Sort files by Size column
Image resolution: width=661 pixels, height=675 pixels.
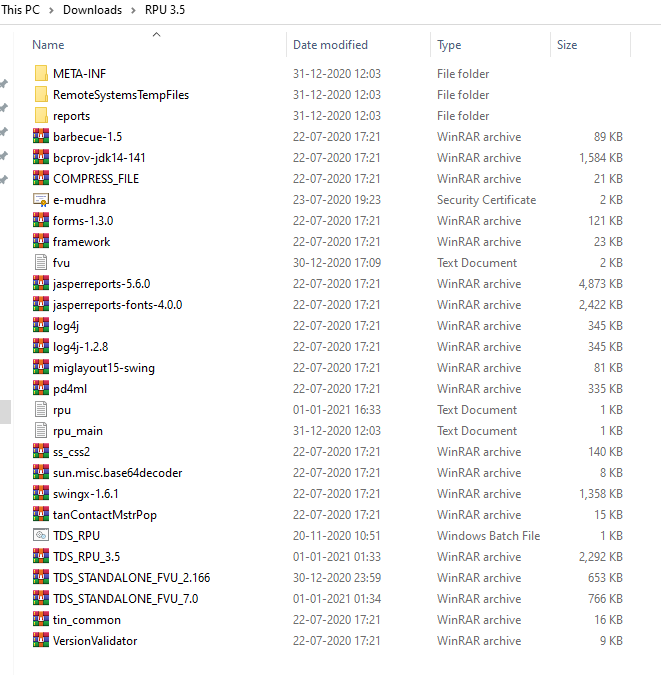click(567, 45)
